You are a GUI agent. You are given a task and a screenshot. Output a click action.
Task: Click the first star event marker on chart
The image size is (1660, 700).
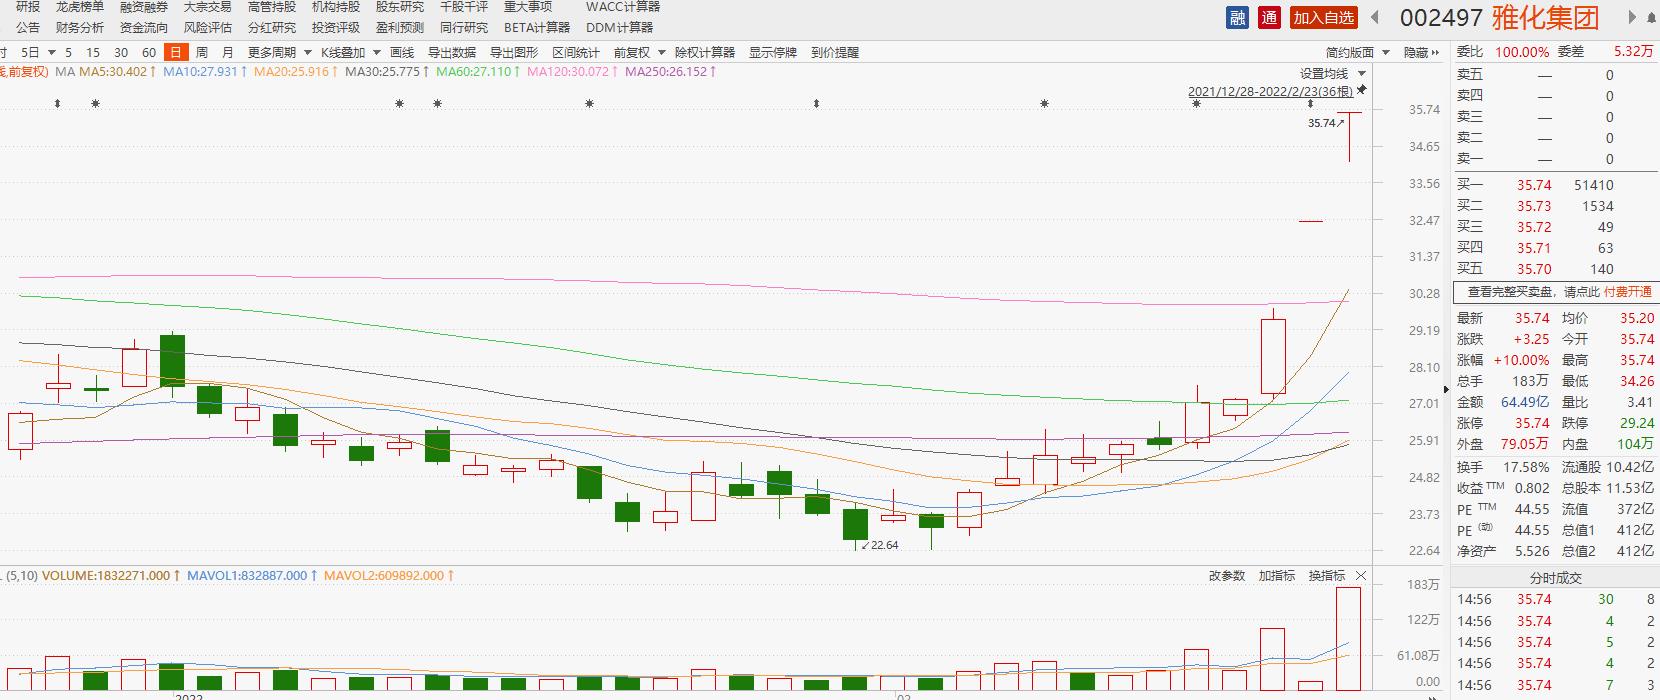[x=95, y=104]
